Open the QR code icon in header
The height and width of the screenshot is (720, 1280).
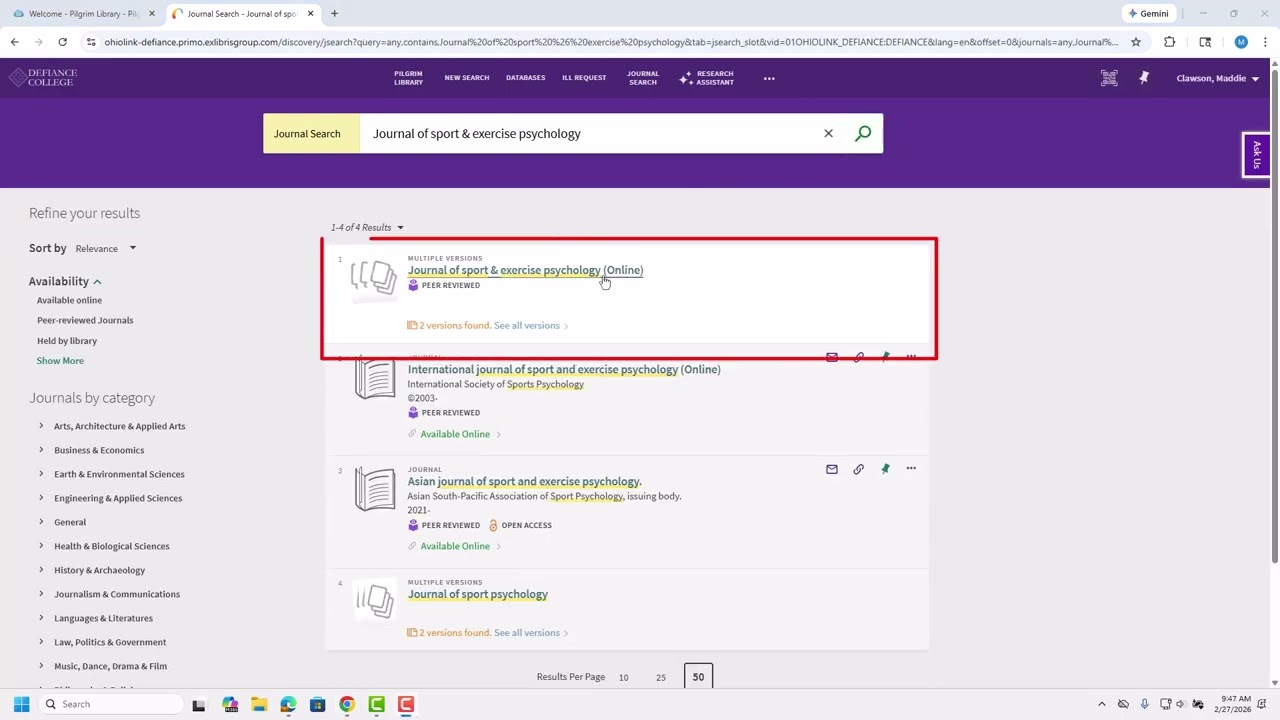(1109, 78)
